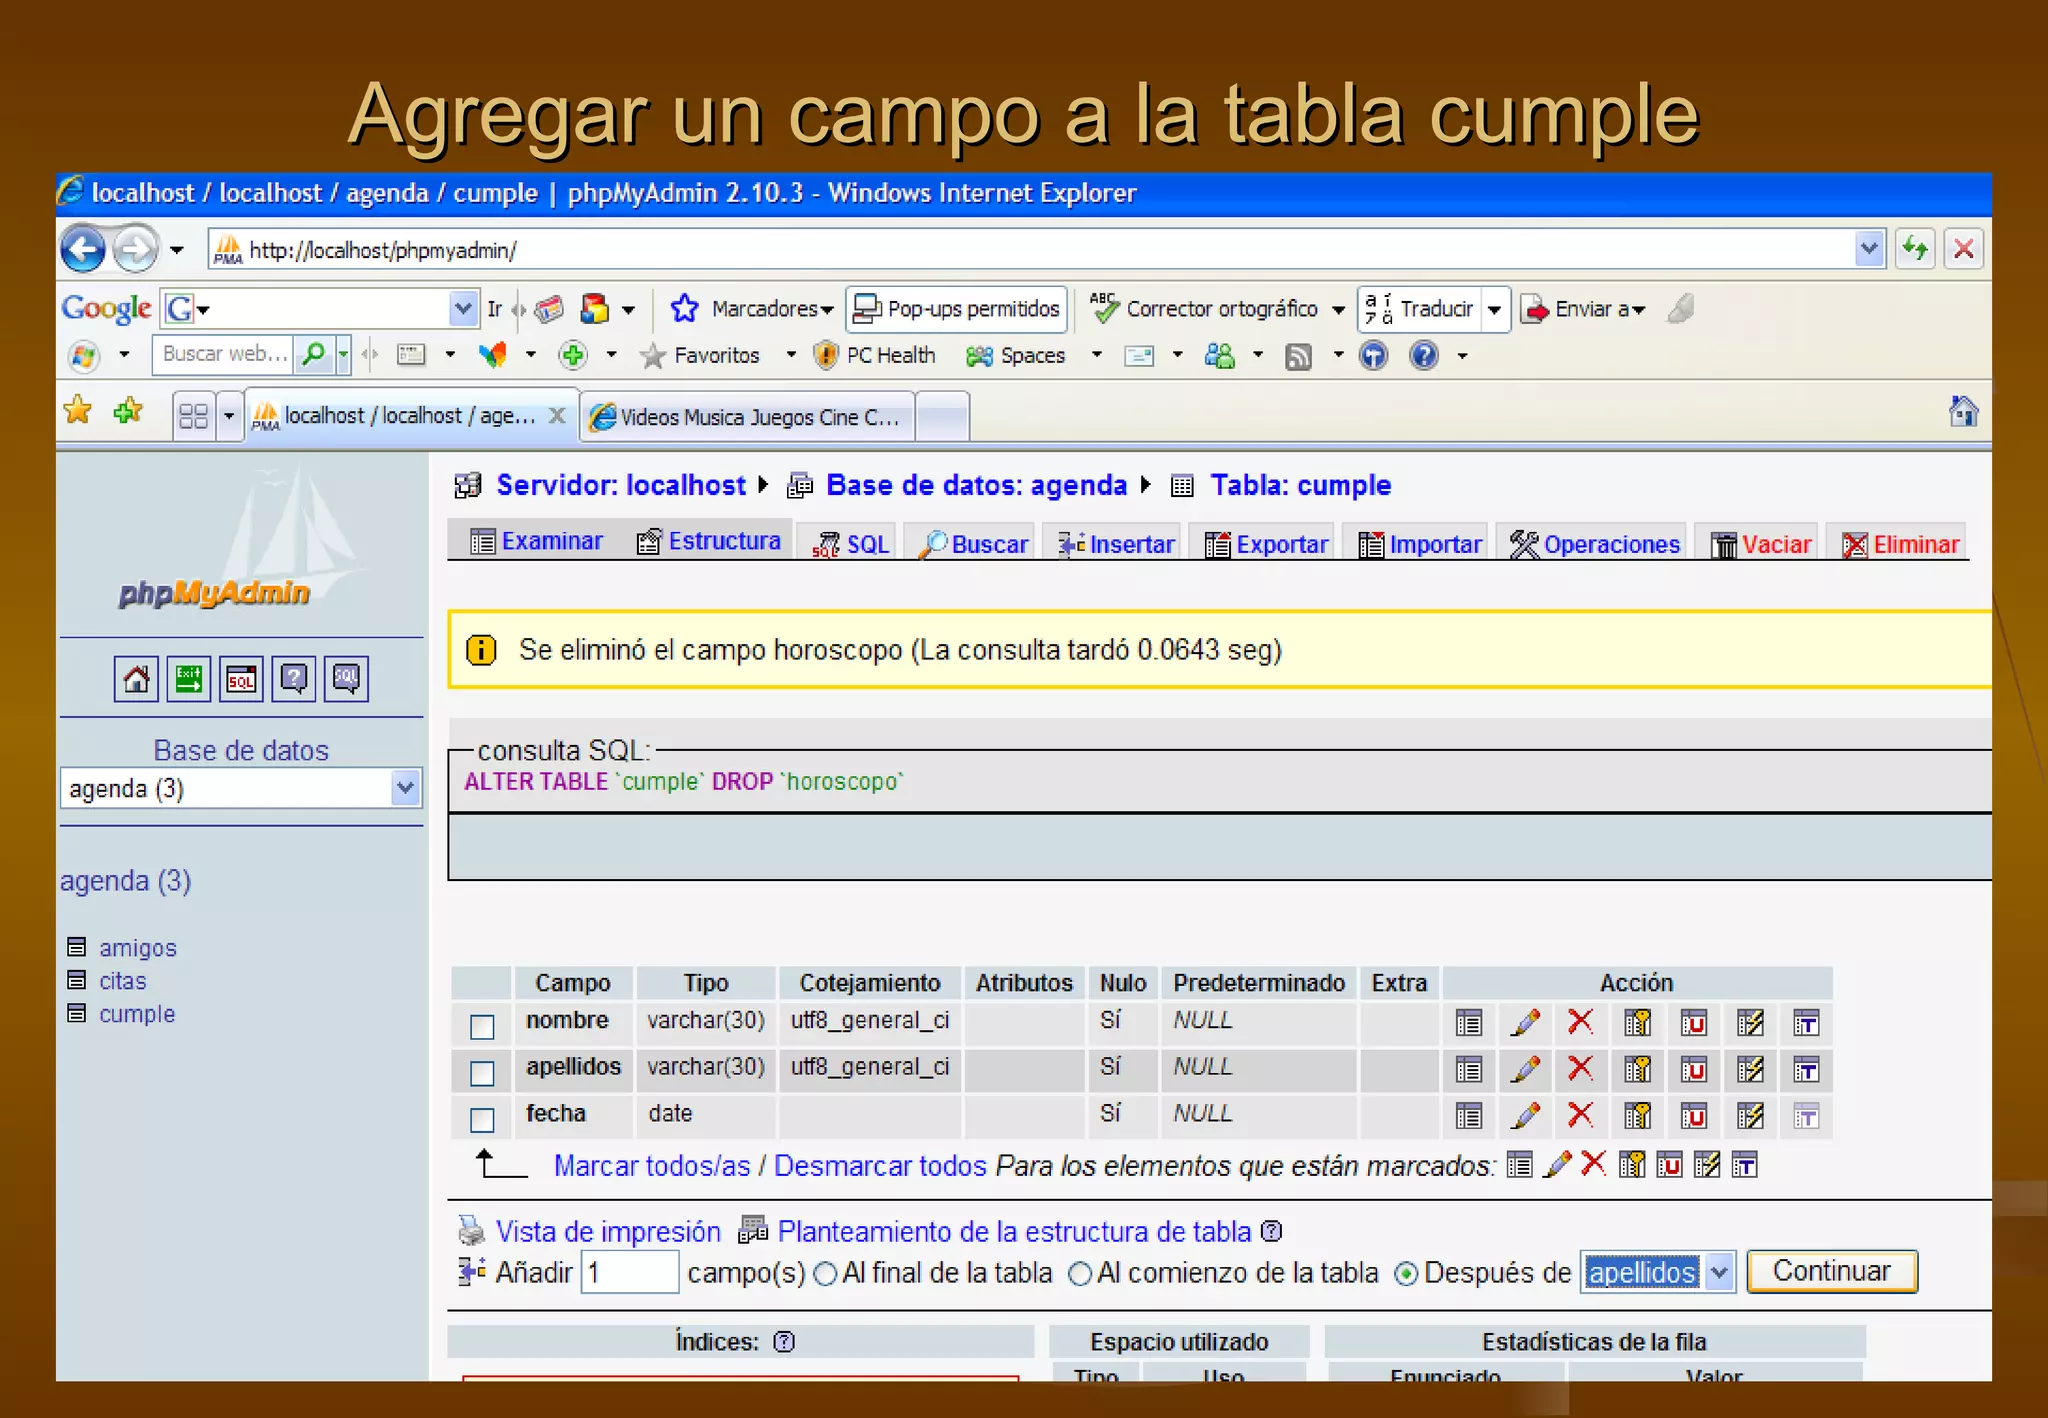Expand the agenda (3) database dropdown
Image resolution: width=2048 pixels, height=1418 pixels.
[405, 788]
